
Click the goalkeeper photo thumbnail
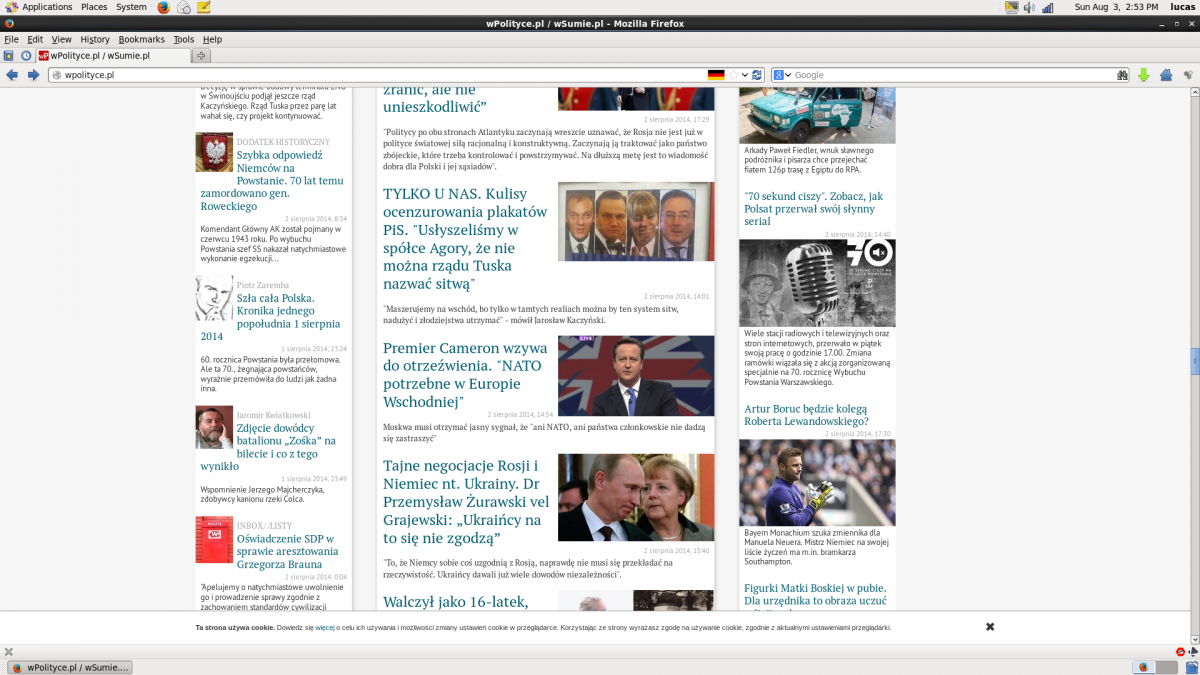pyautogui.click(x=817, y=483)
